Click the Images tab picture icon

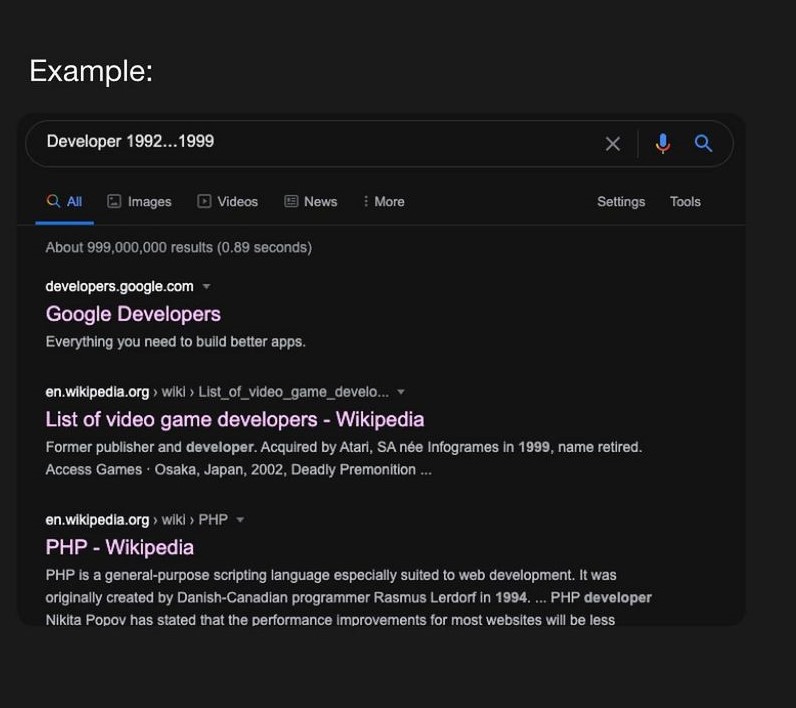pyautogui.click(x=114, y=201)
